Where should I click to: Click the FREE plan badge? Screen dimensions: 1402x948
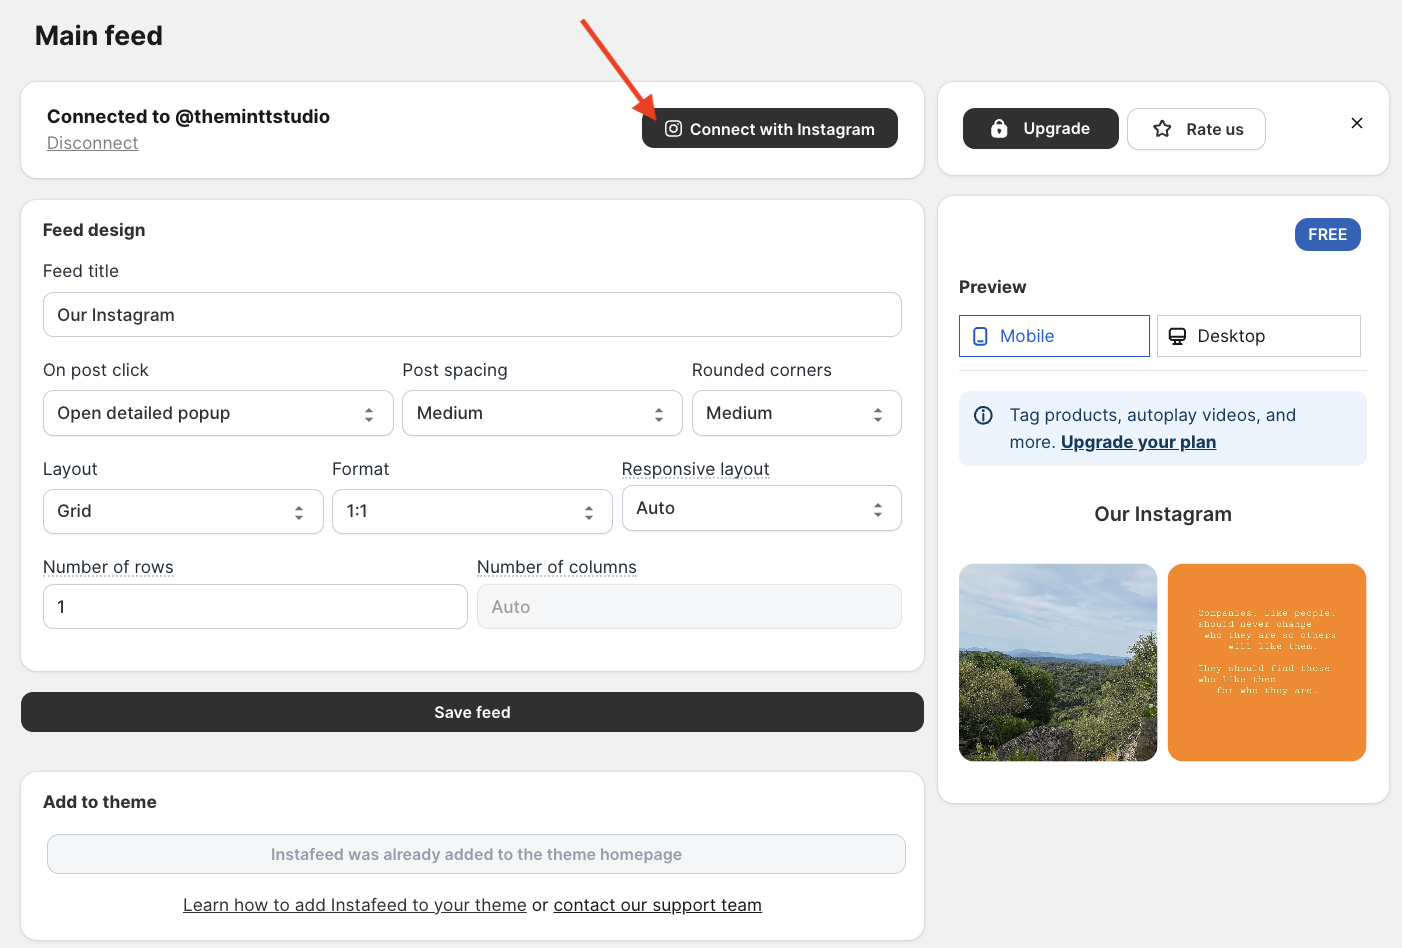[x=1328, y=234]
